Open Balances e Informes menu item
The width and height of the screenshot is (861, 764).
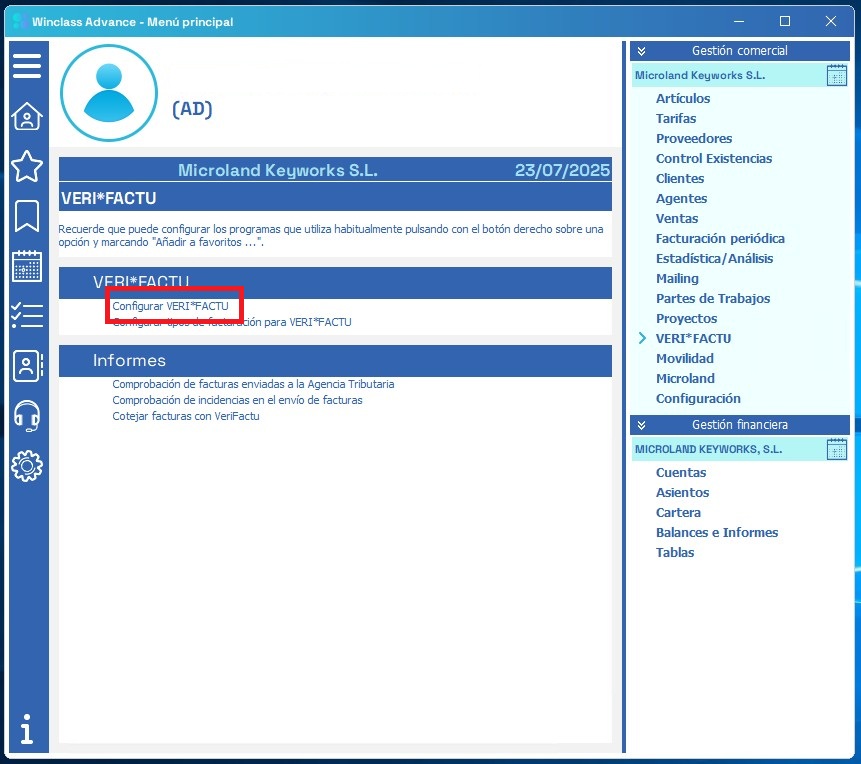coord(716,533)
